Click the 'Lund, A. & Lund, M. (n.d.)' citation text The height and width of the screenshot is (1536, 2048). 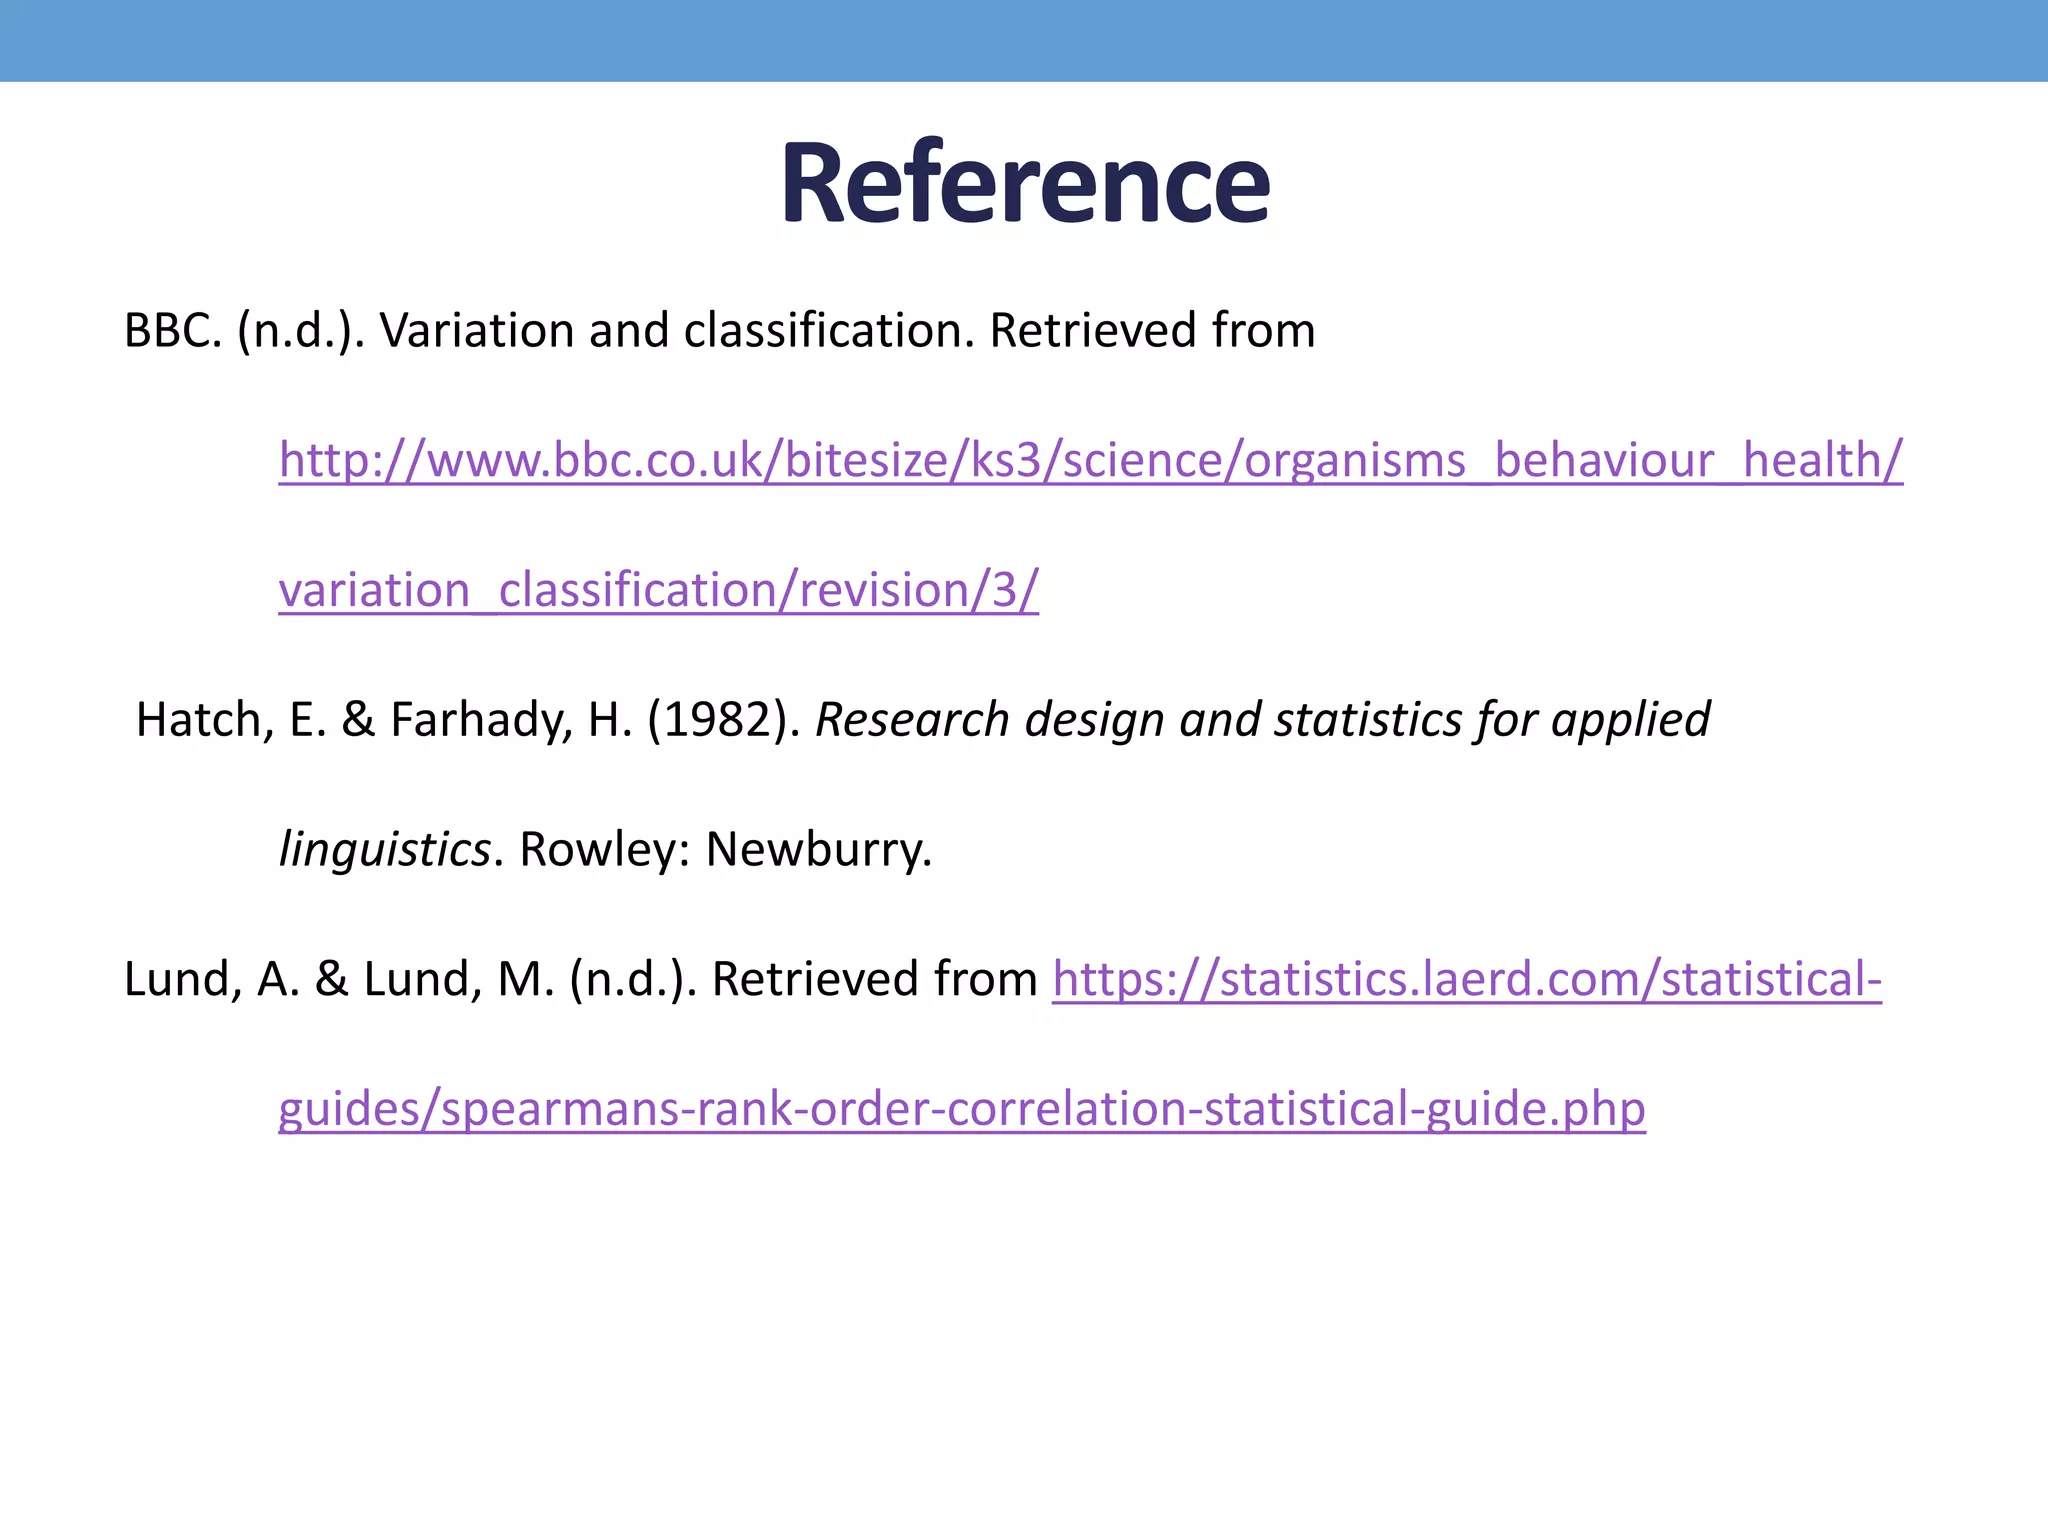coord(410,979)
